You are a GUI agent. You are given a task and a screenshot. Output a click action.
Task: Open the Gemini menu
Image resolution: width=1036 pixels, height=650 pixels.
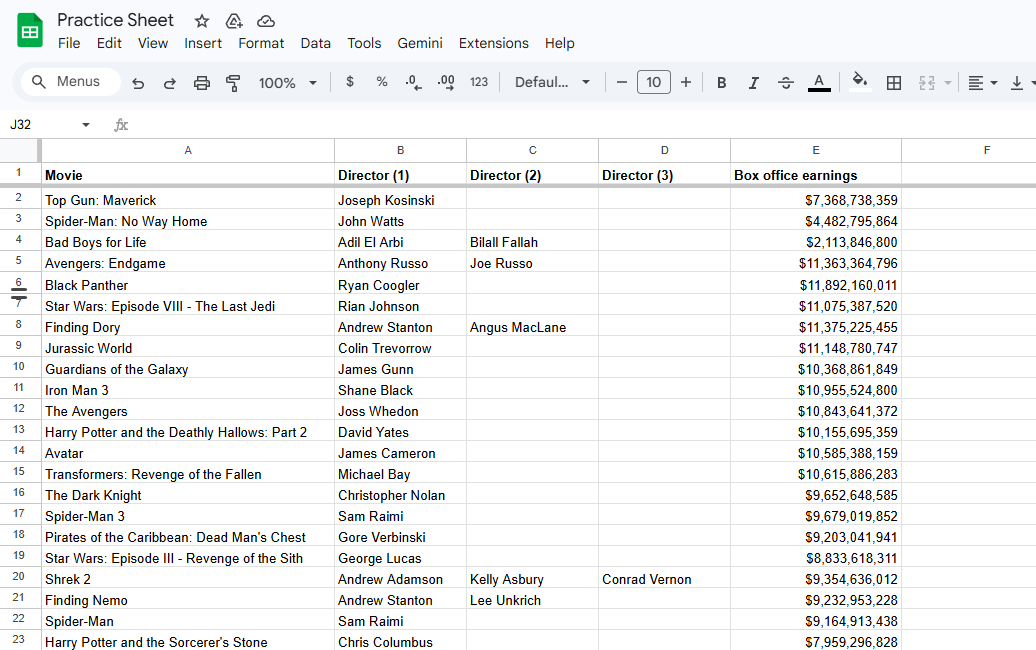tap(419, 43)
